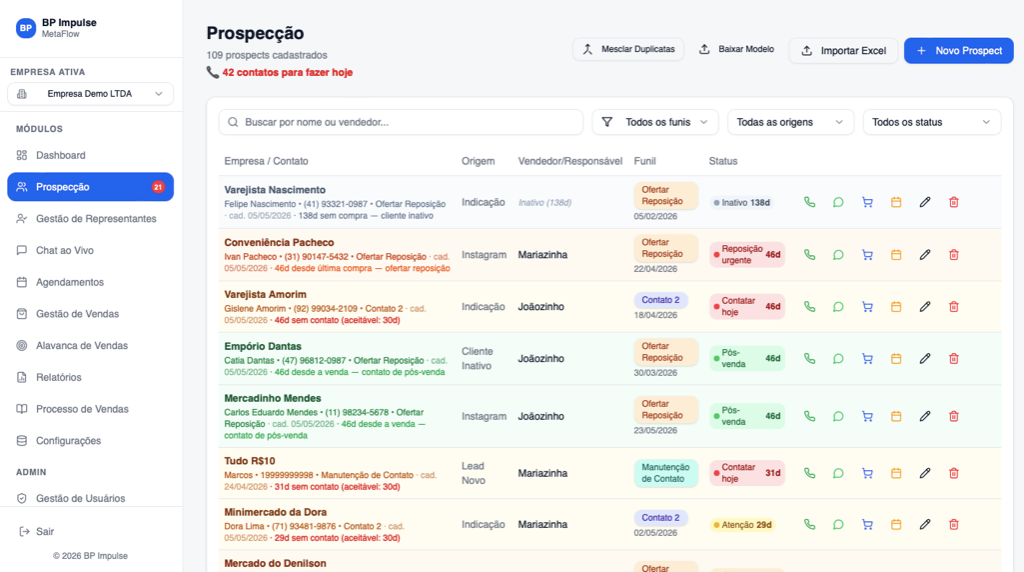Delete Empório Dantas using trash icon

pos(953,358)
